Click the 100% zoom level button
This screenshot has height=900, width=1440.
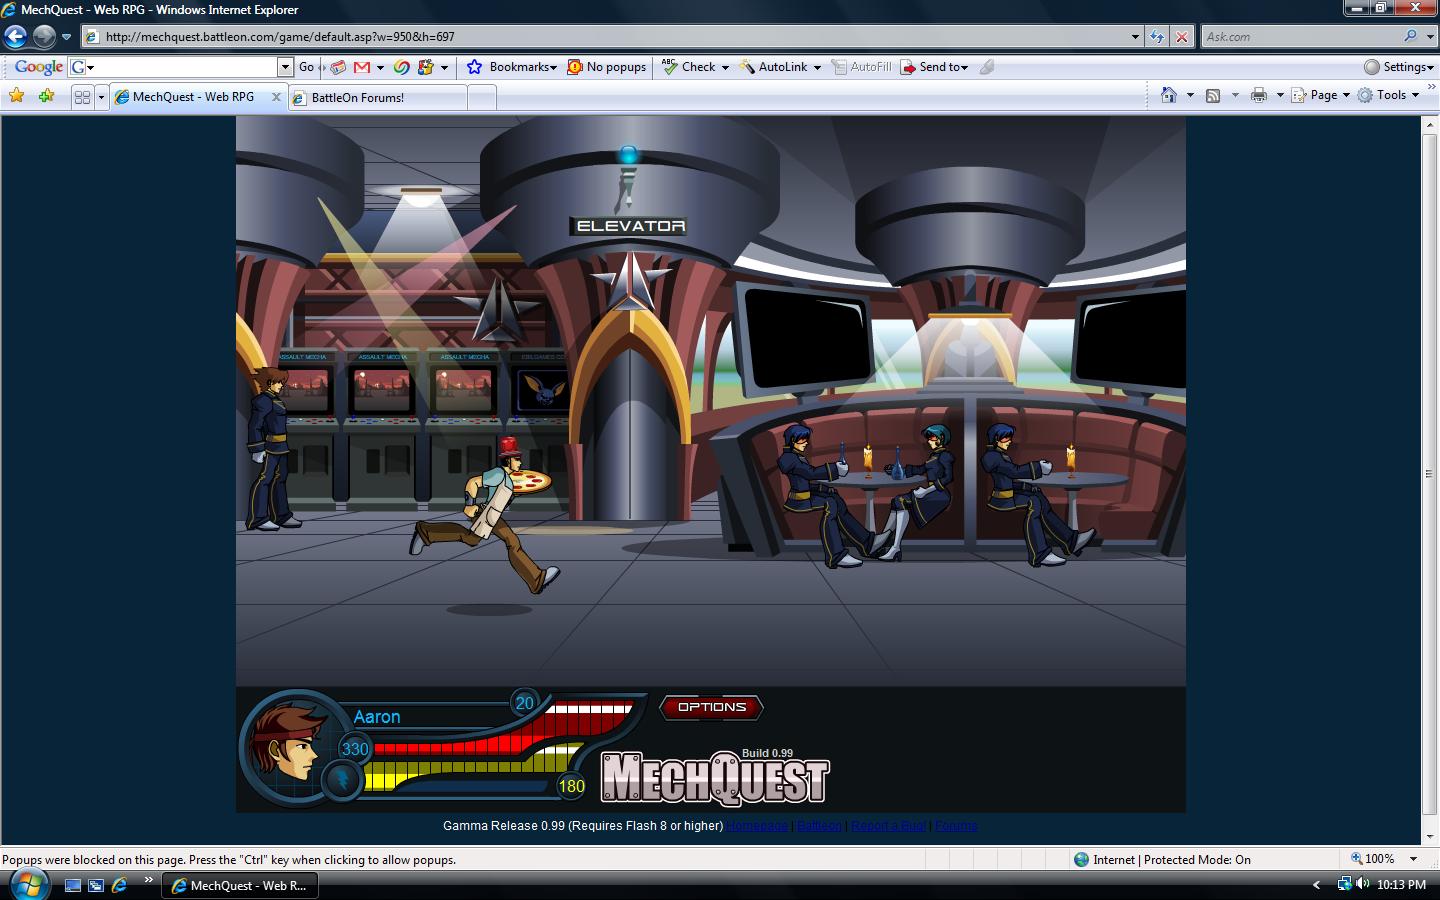1373,859
